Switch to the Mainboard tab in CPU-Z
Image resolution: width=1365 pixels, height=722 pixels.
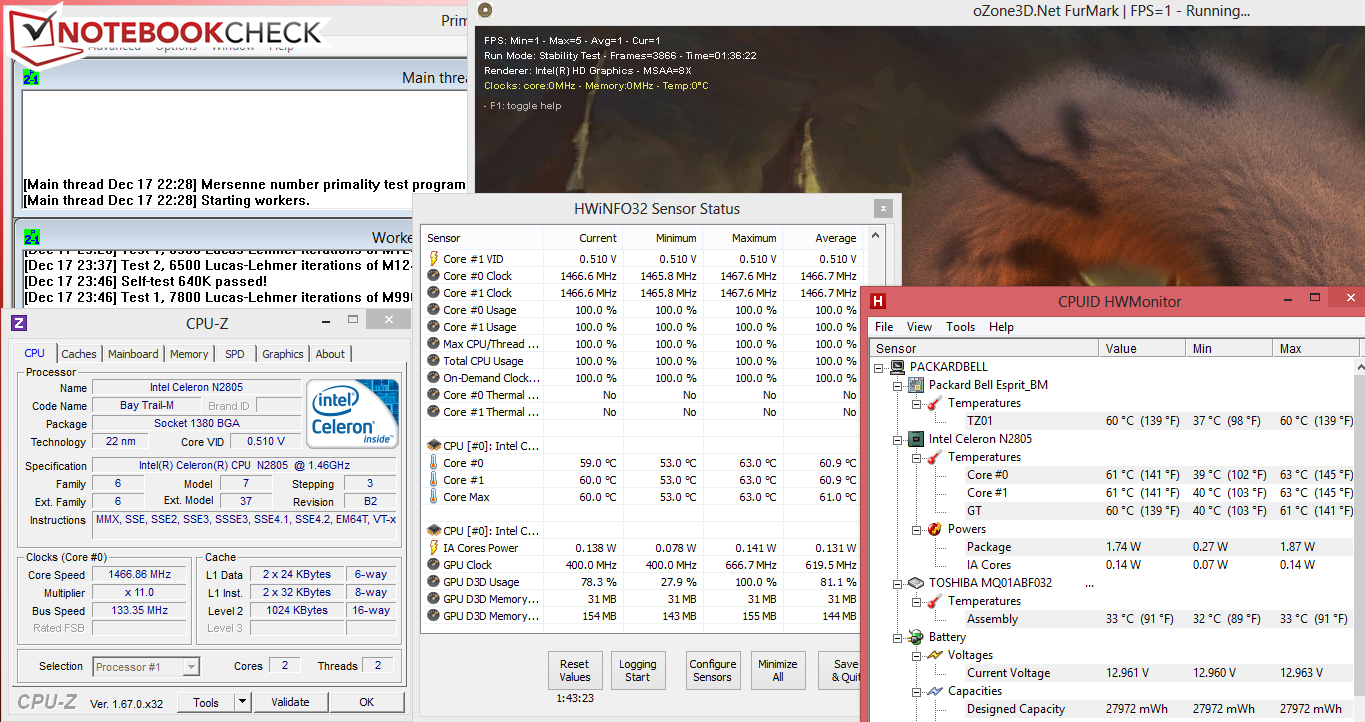pos(133,354)
